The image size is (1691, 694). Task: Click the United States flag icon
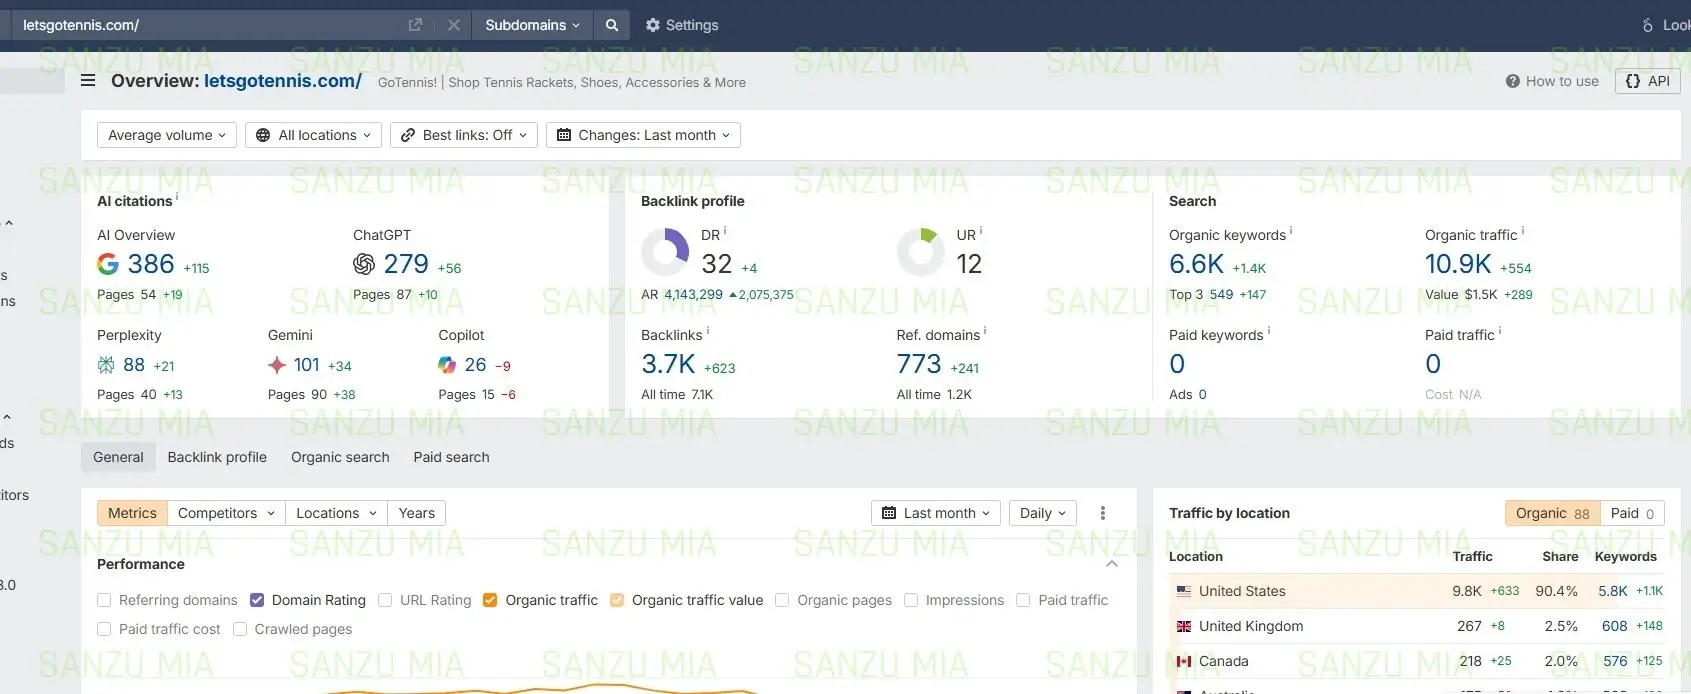tap(1184, 591)
